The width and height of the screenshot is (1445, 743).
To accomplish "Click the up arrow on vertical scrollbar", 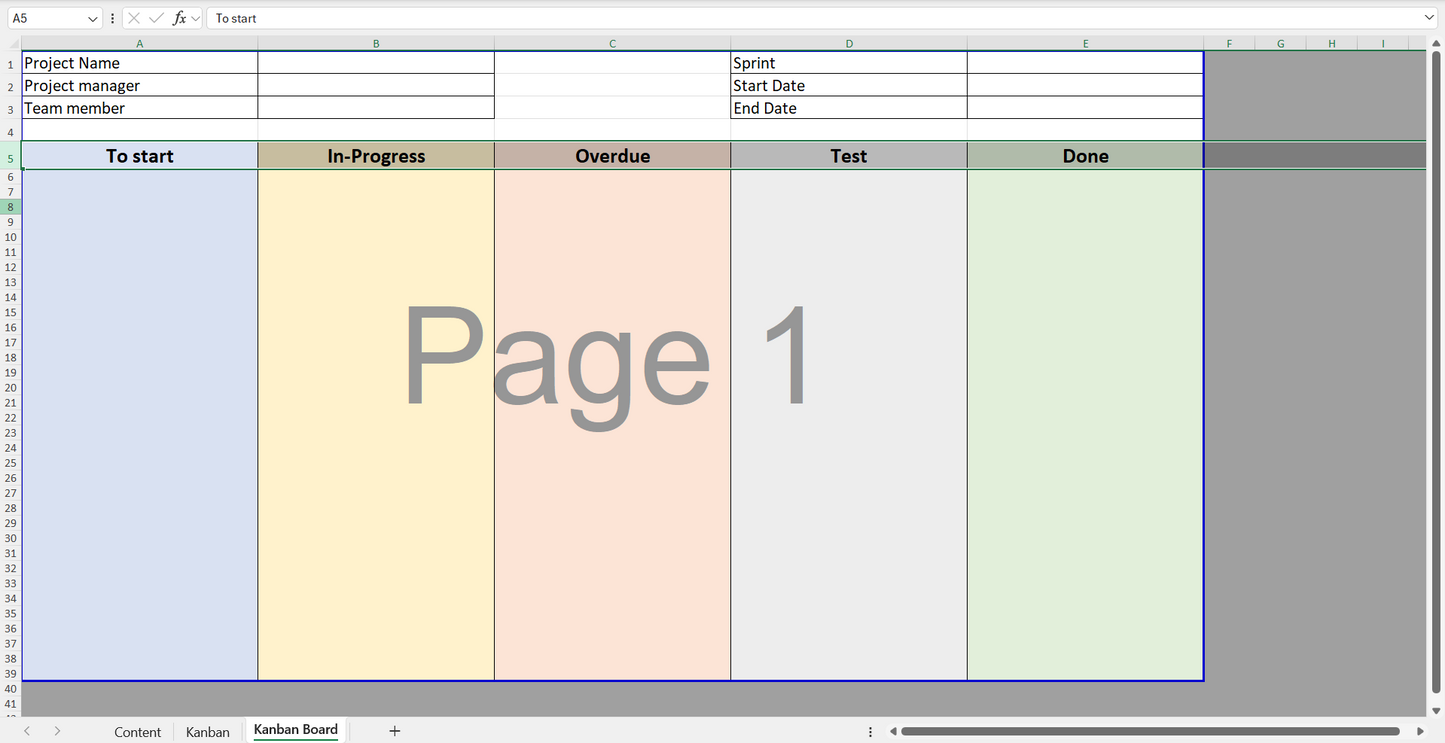I will [x=1437, y=43].
